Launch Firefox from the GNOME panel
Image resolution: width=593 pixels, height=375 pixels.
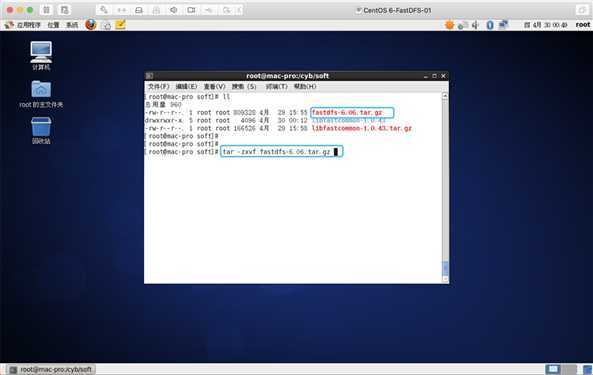tap(91, 25)
